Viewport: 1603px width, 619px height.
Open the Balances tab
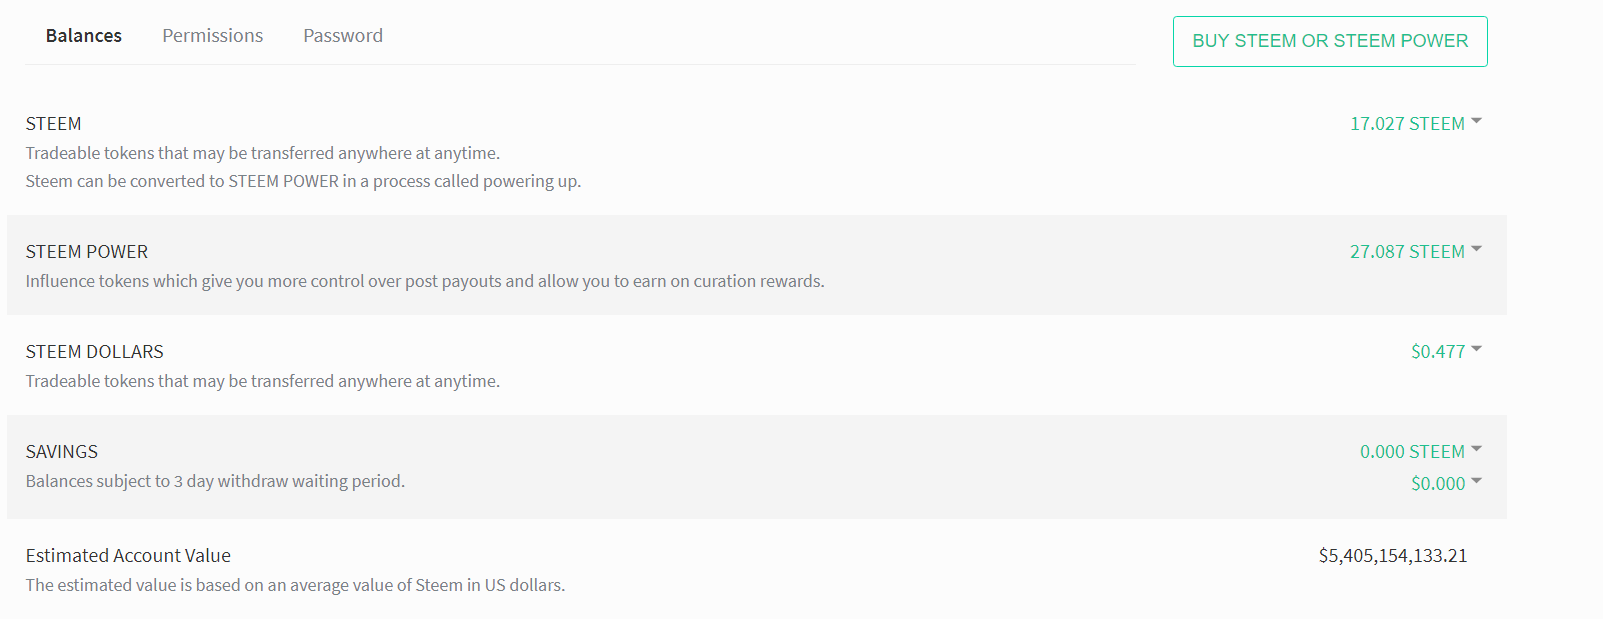click(x=84, y=36)
